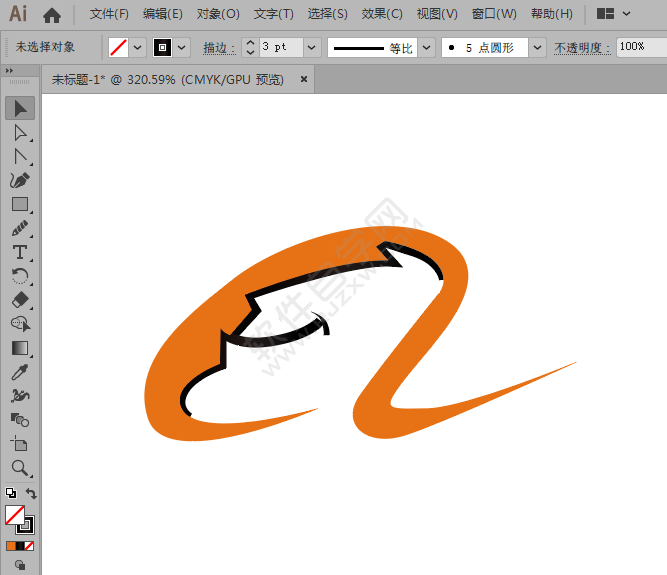
Task: Select the Direct Selection tool
Action: (x=20, y=133)
